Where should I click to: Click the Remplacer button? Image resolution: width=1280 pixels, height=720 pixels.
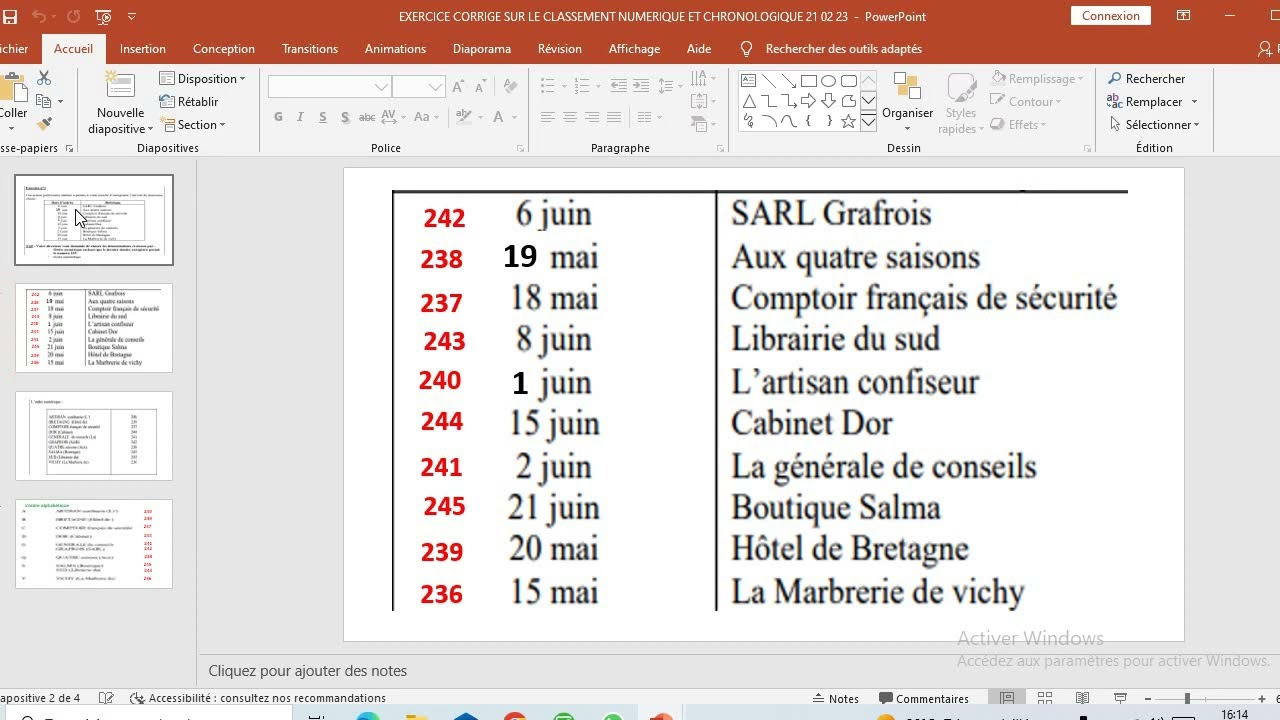coord(1152,101)
